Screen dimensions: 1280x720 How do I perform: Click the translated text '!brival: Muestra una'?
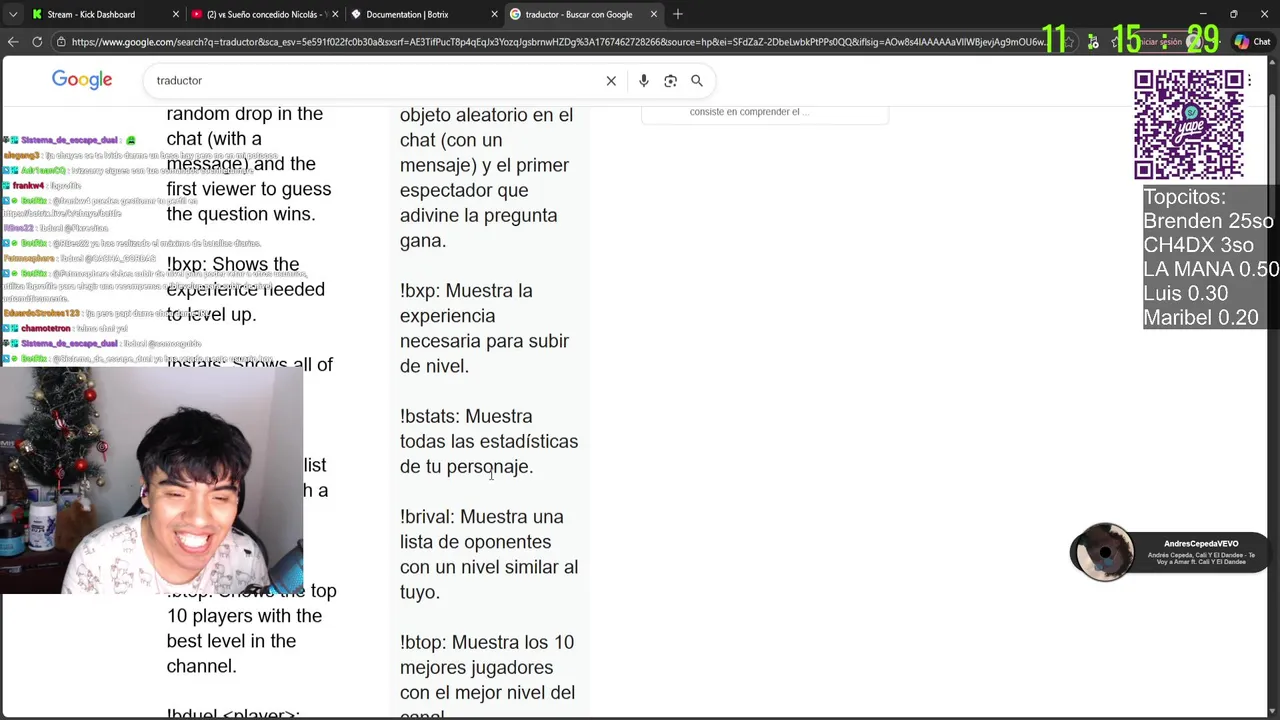click(x=482, y=517)
